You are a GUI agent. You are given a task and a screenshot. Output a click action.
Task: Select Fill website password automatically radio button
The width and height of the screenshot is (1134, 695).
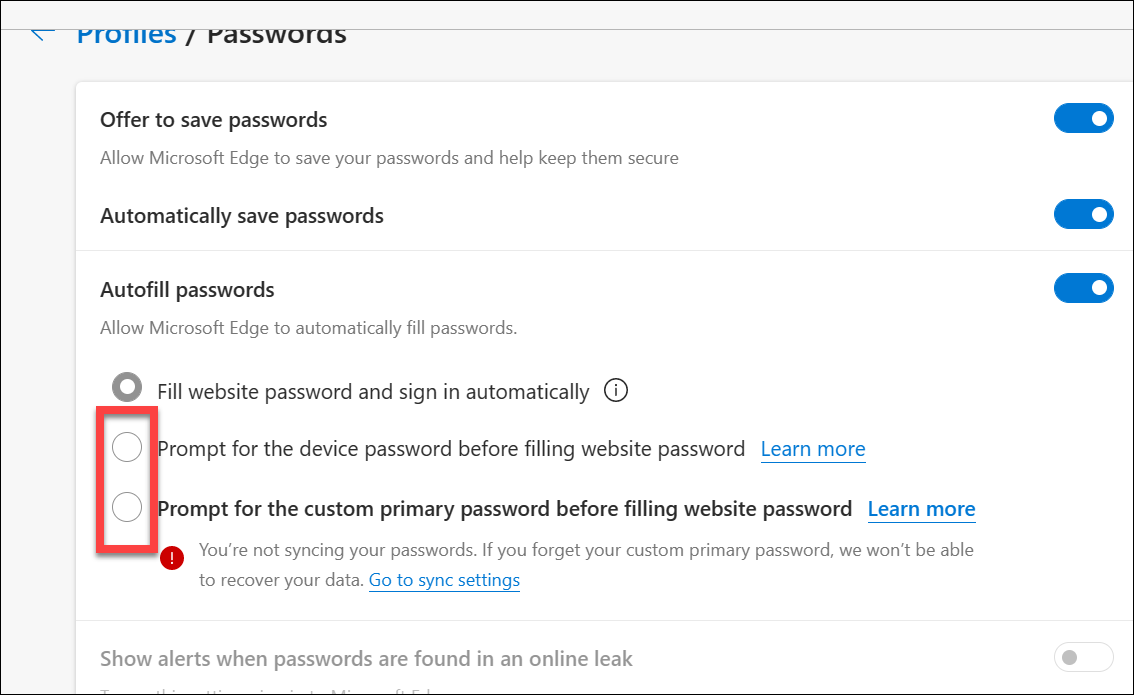pyautogui.click(x=127, y=387)
